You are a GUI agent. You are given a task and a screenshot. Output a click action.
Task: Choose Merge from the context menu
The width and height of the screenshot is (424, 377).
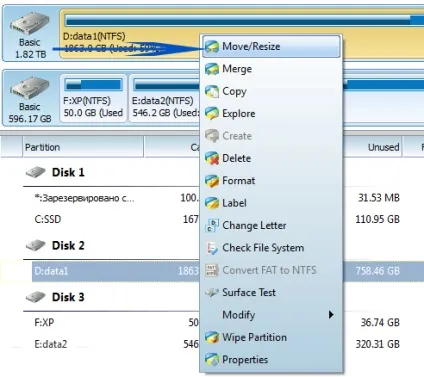272,69
